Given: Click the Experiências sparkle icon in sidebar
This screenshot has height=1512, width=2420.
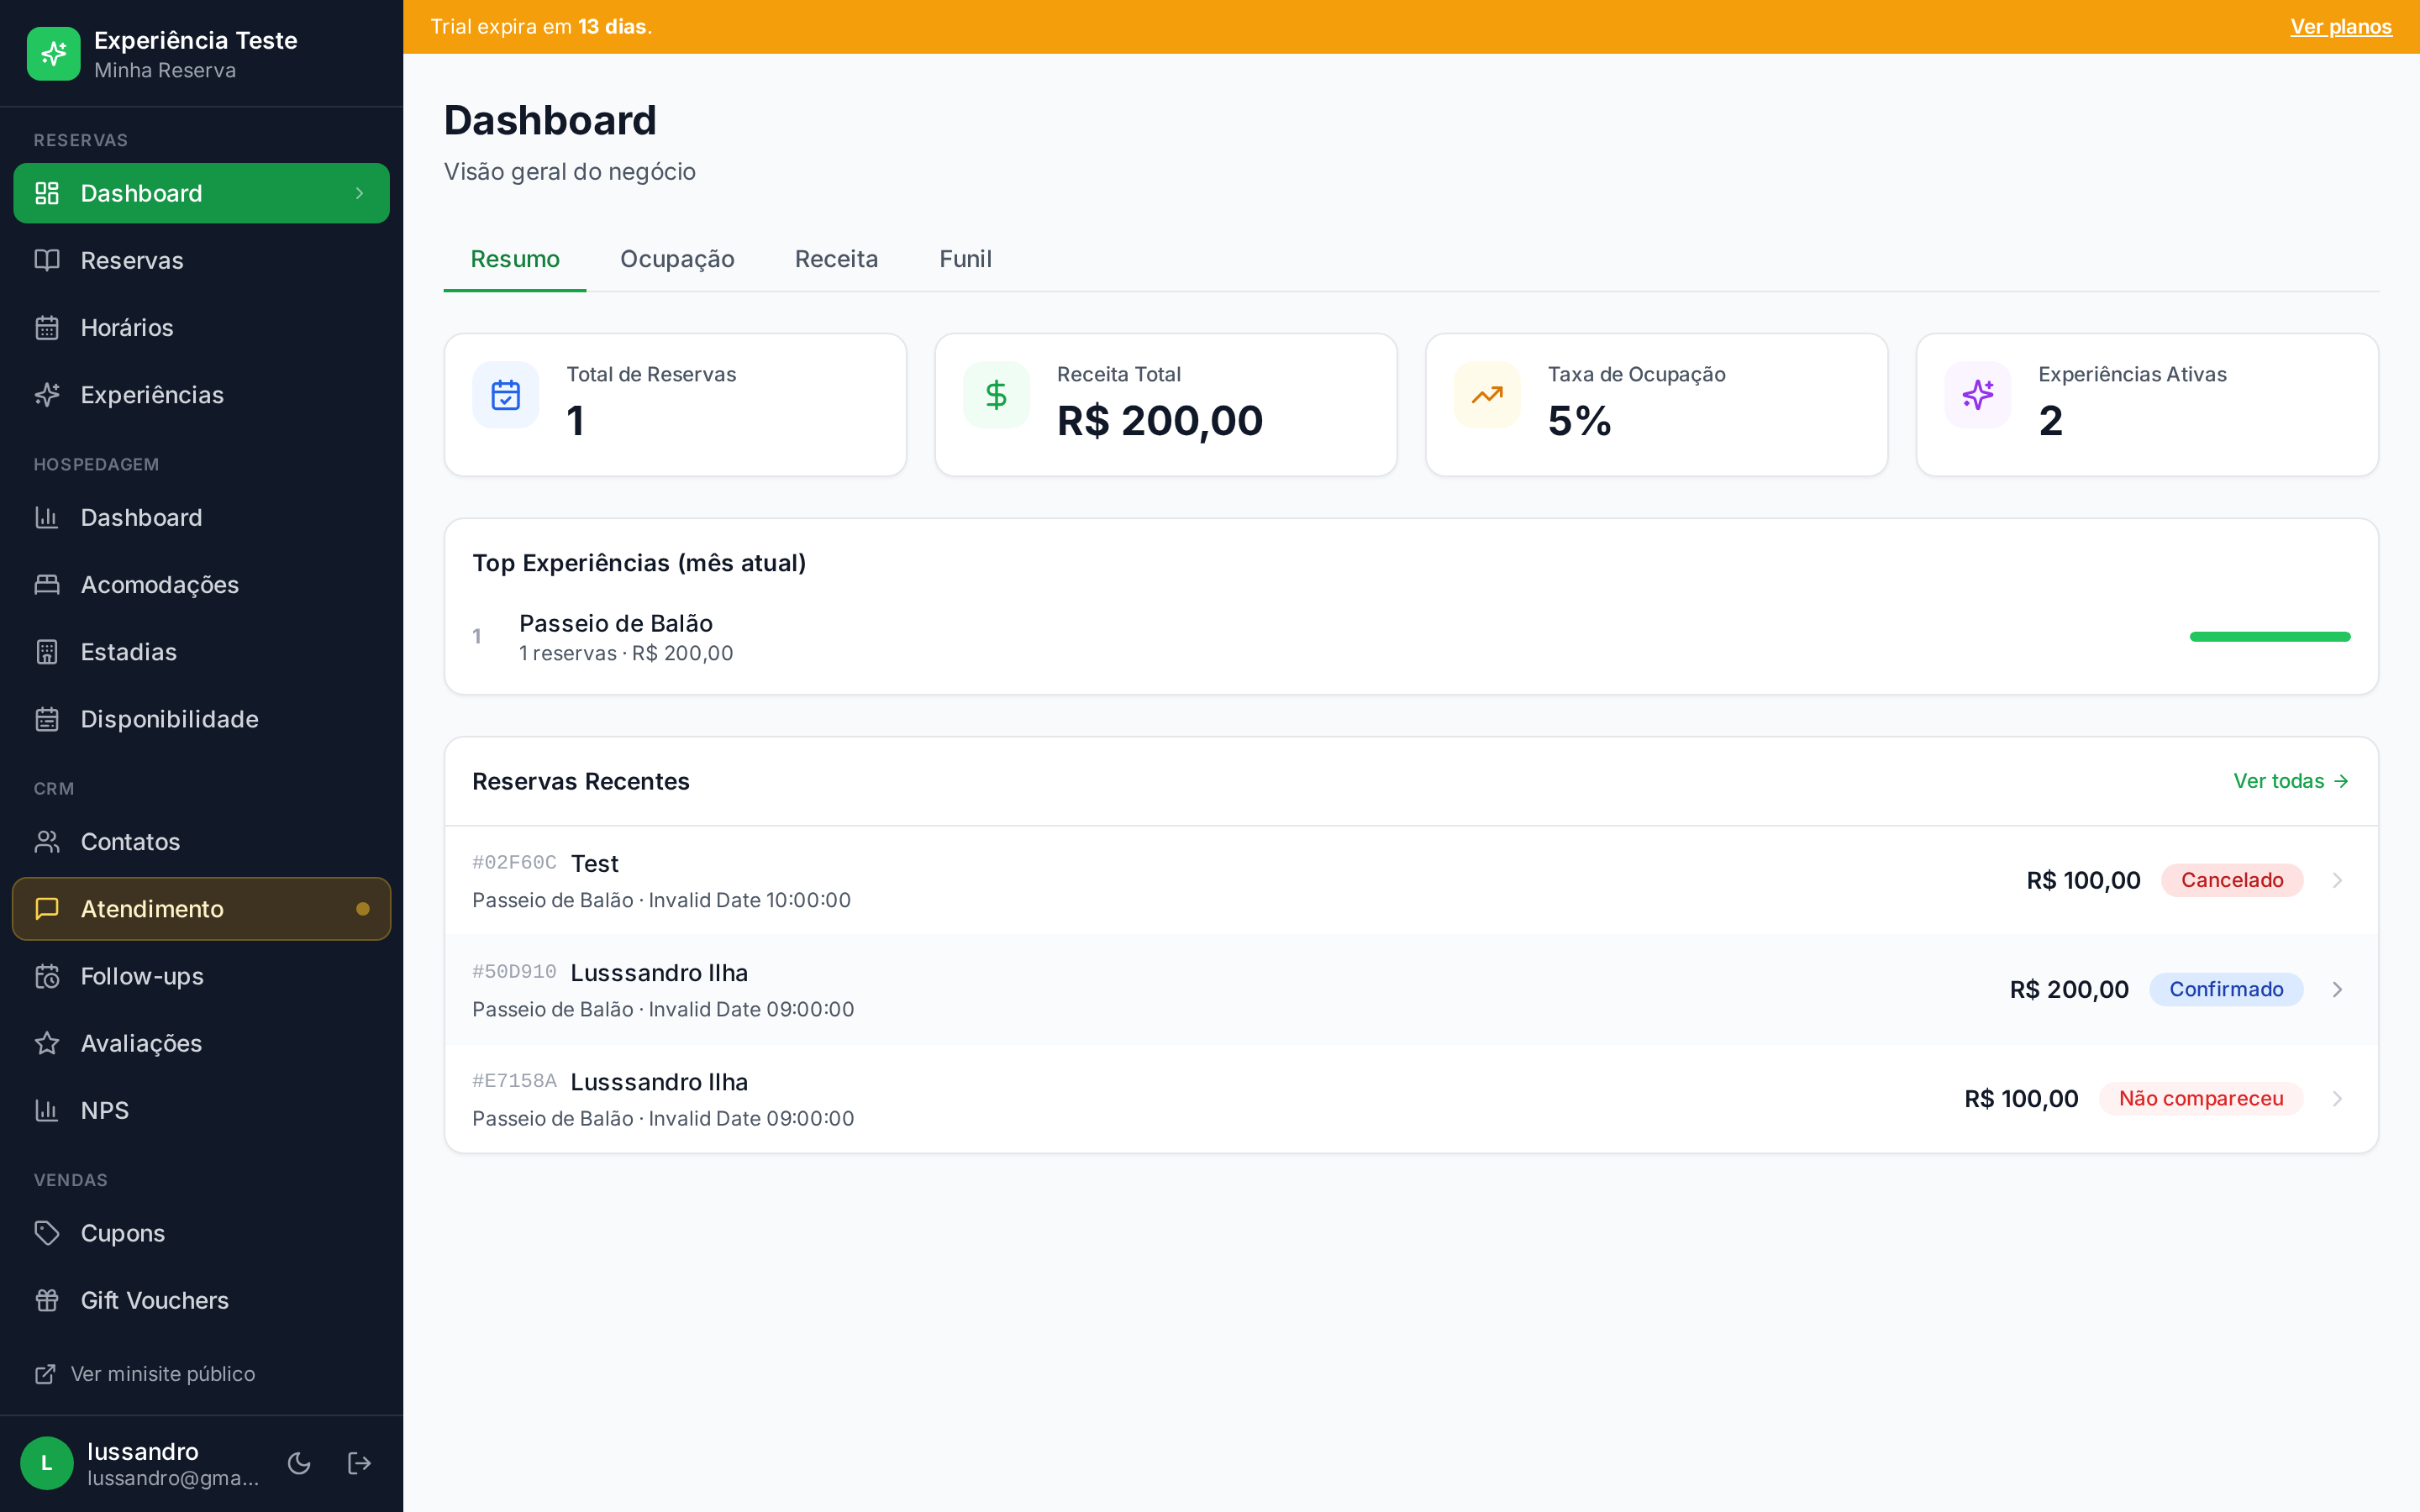Looking at the screenshot, I should click(47, 394).
